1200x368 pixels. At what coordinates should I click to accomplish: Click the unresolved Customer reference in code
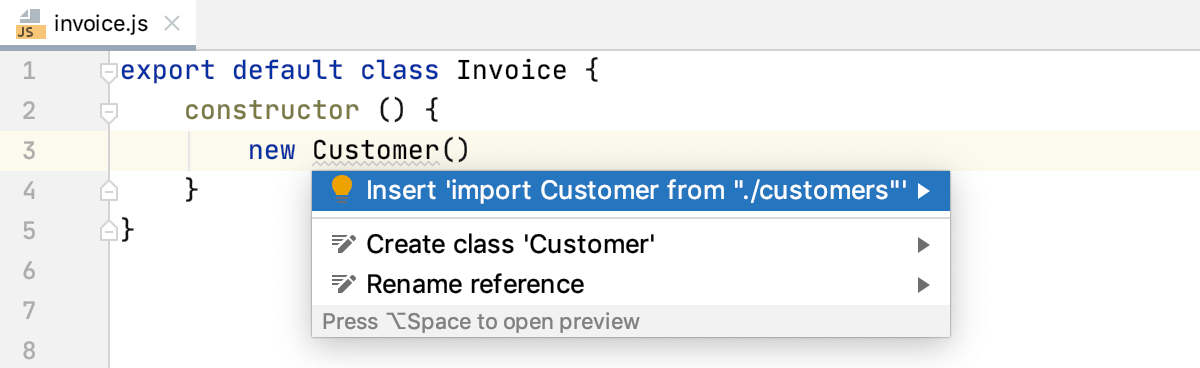click(x=377, y=151)
